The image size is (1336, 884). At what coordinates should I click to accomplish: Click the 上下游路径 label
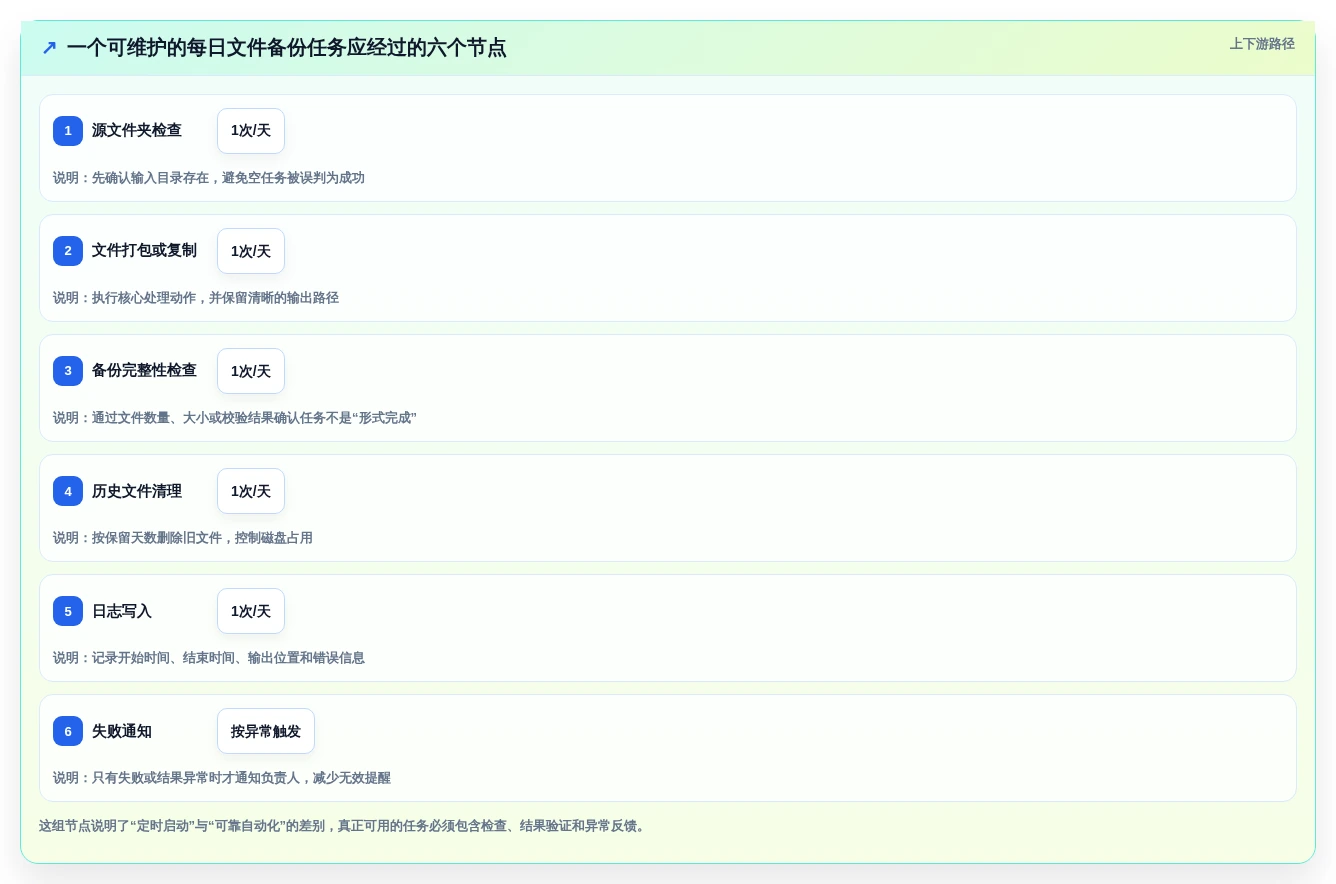point(1262,44)
